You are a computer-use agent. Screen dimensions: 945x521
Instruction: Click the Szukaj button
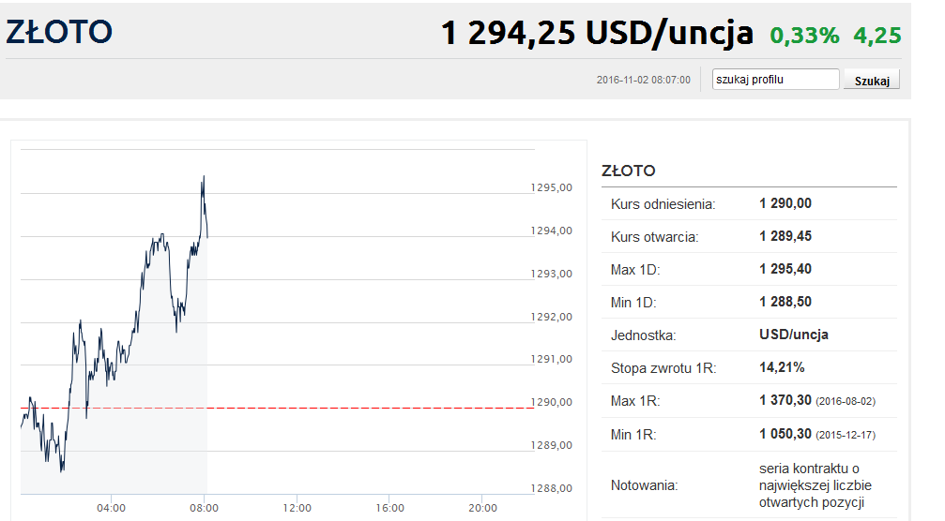coord(871,80)
